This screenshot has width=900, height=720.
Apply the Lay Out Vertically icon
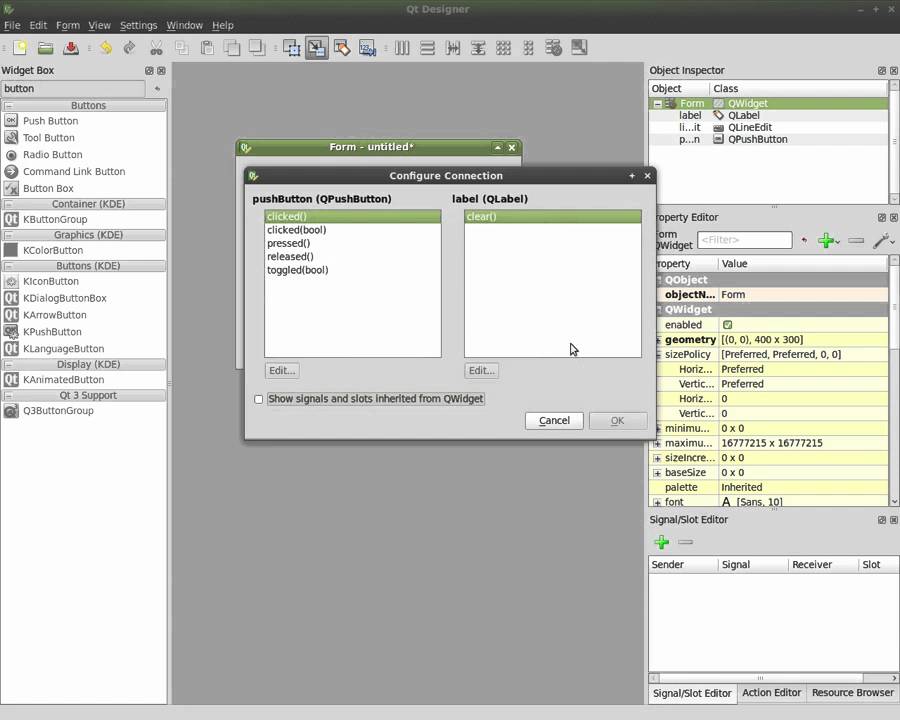click(428, 48)
